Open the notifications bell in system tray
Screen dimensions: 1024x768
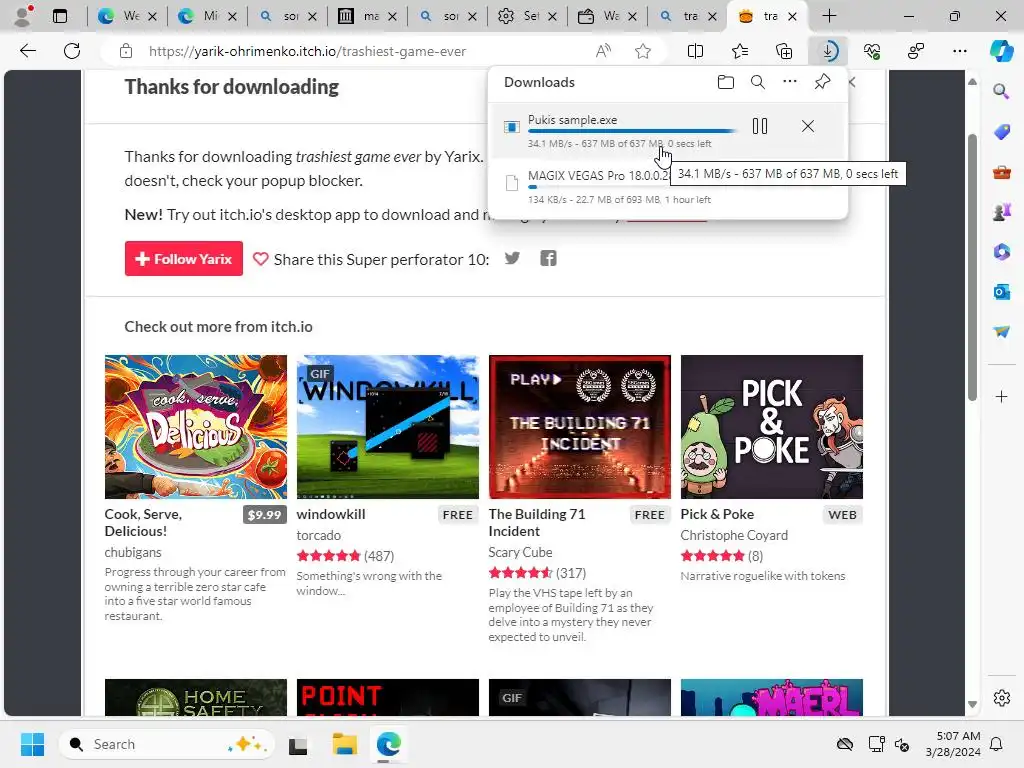(997, 744)
